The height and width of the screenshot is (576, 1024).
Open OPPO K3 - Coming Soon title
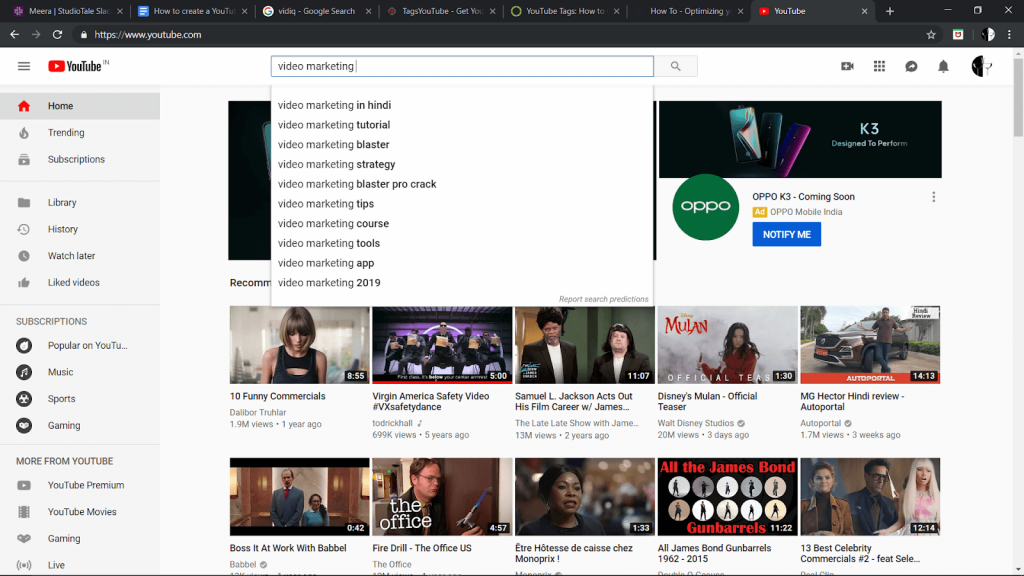point(803,197)
